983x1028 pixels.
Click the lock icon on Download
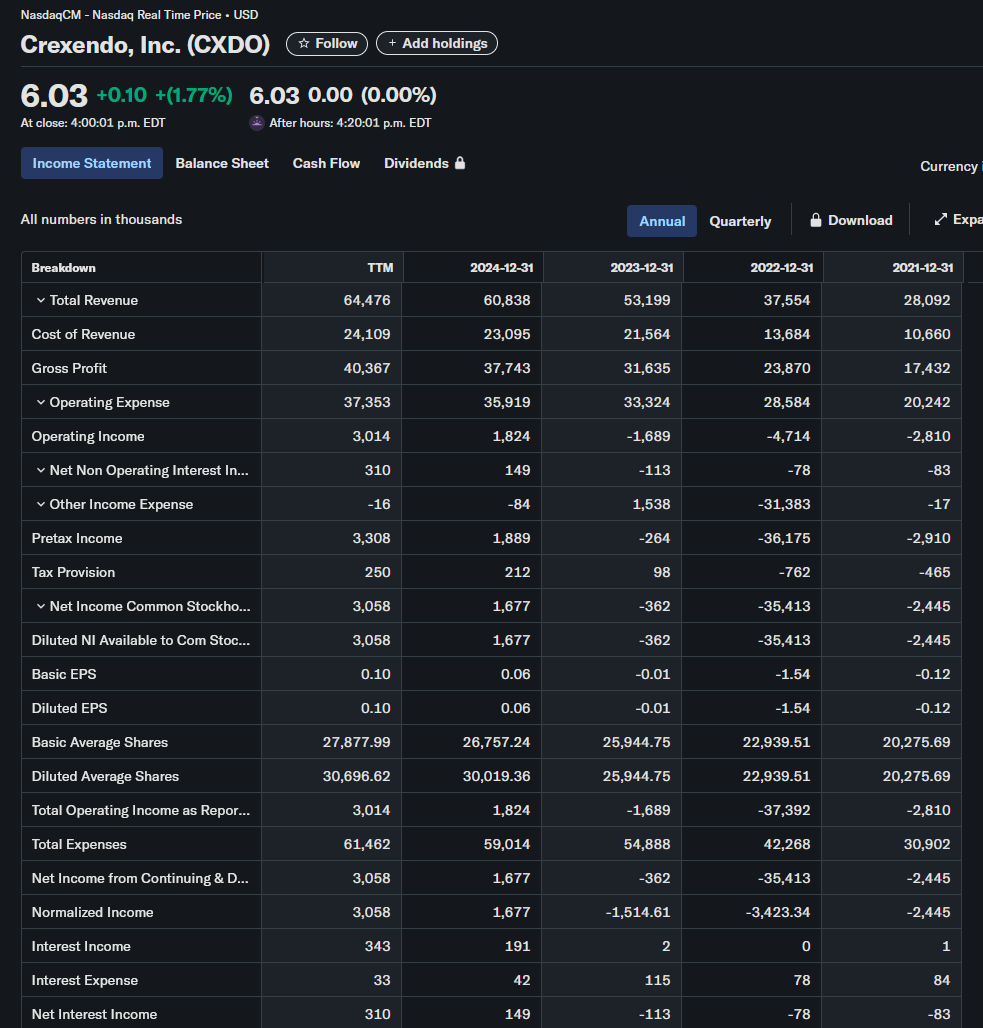click(x=816, y=220)
